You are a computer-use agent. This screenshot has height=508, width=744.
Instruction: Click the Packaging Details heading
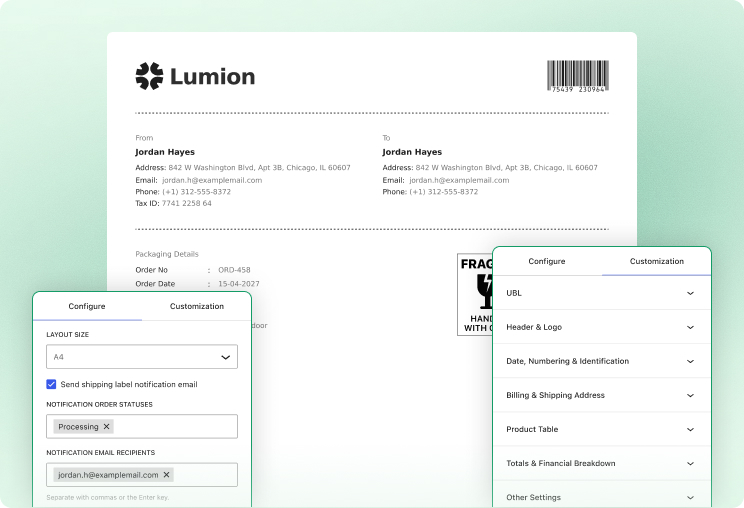click(167, 254)
